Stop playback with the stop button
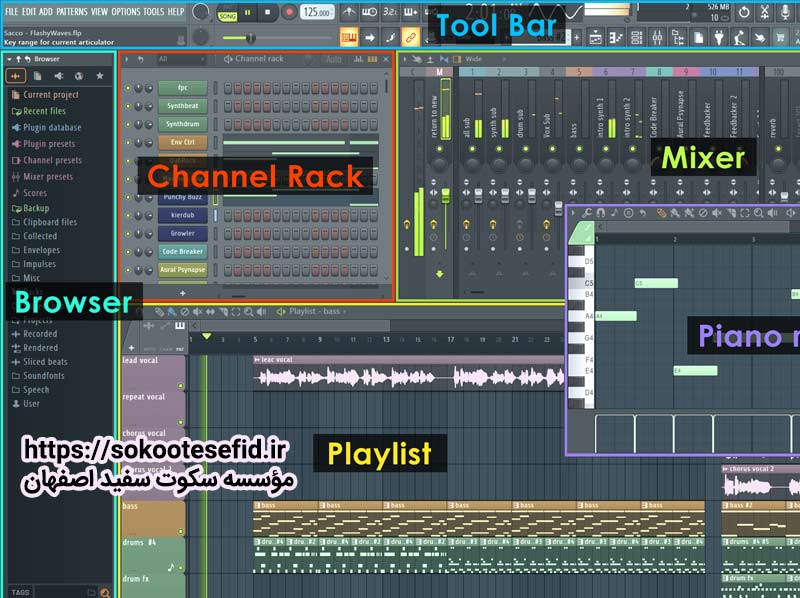Image resolution: width=800 pixels, height=598 pixels. [x=268, y=12]
